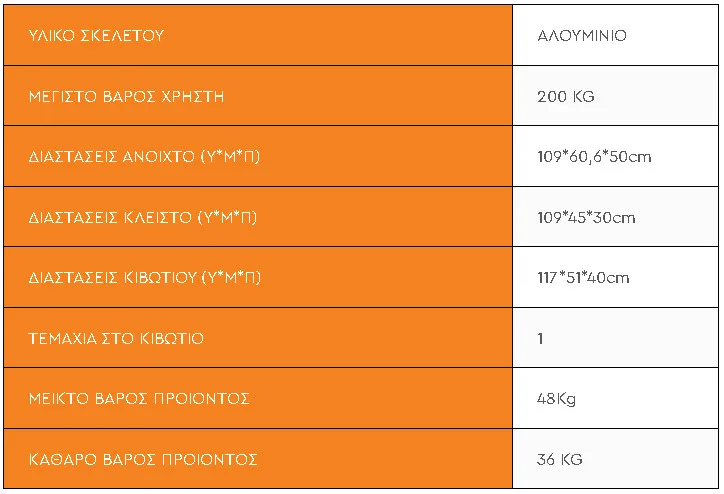Select the 36 KG weight value
This screenshot has height=494, width=724.
559,459
